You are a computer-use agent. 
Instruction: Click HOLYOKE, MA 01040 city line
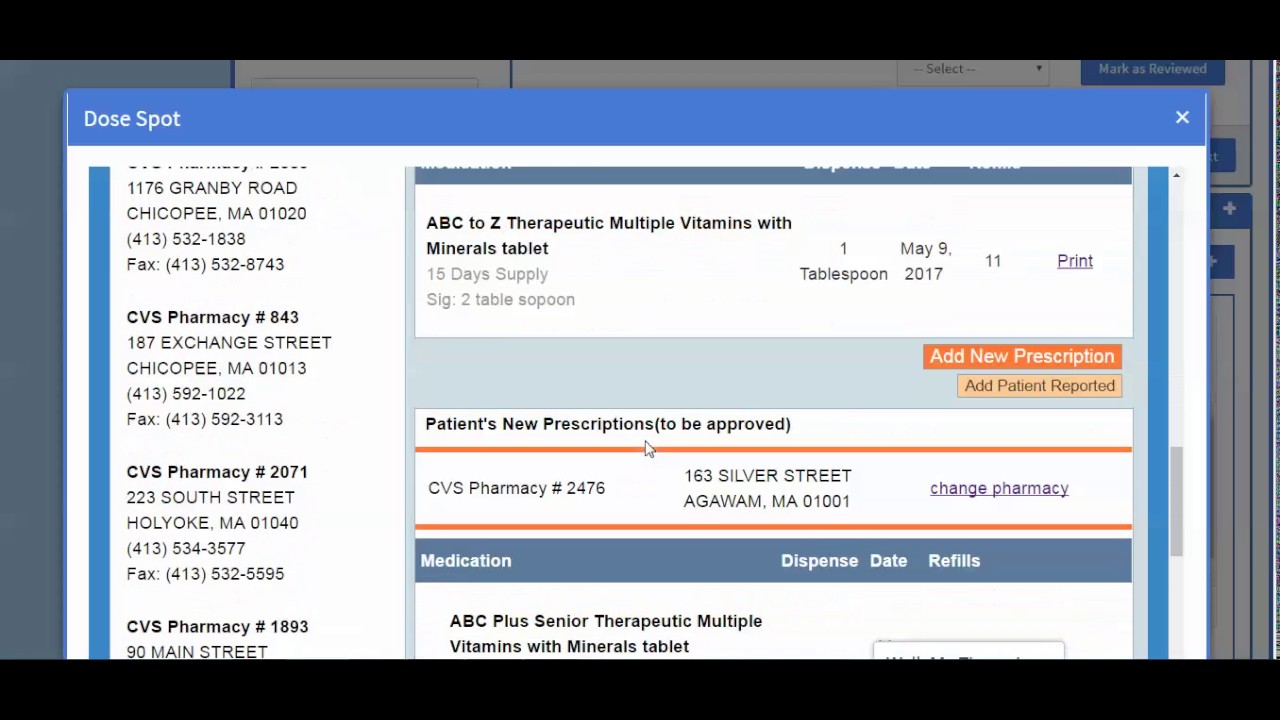pos(212,523)
